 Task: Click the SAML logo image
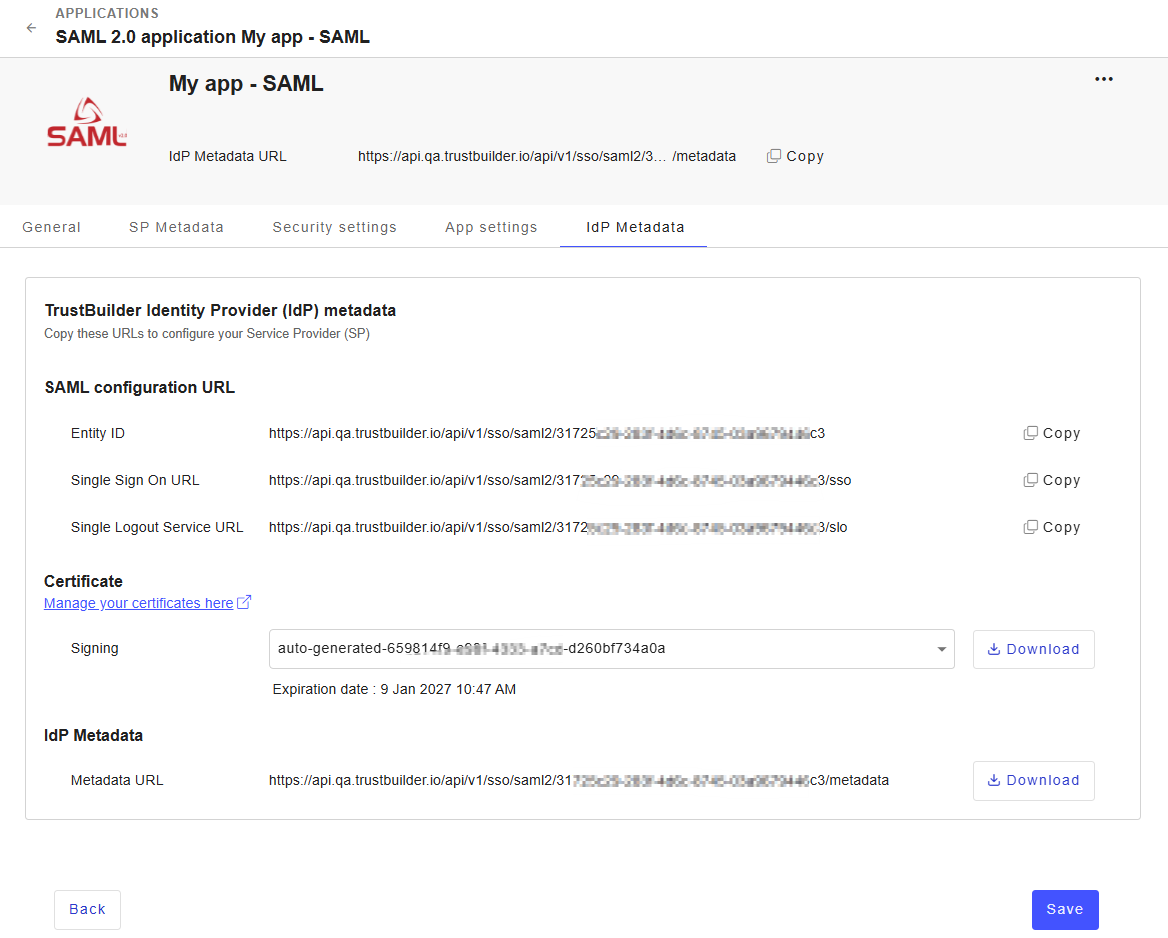tap(87, 124)
